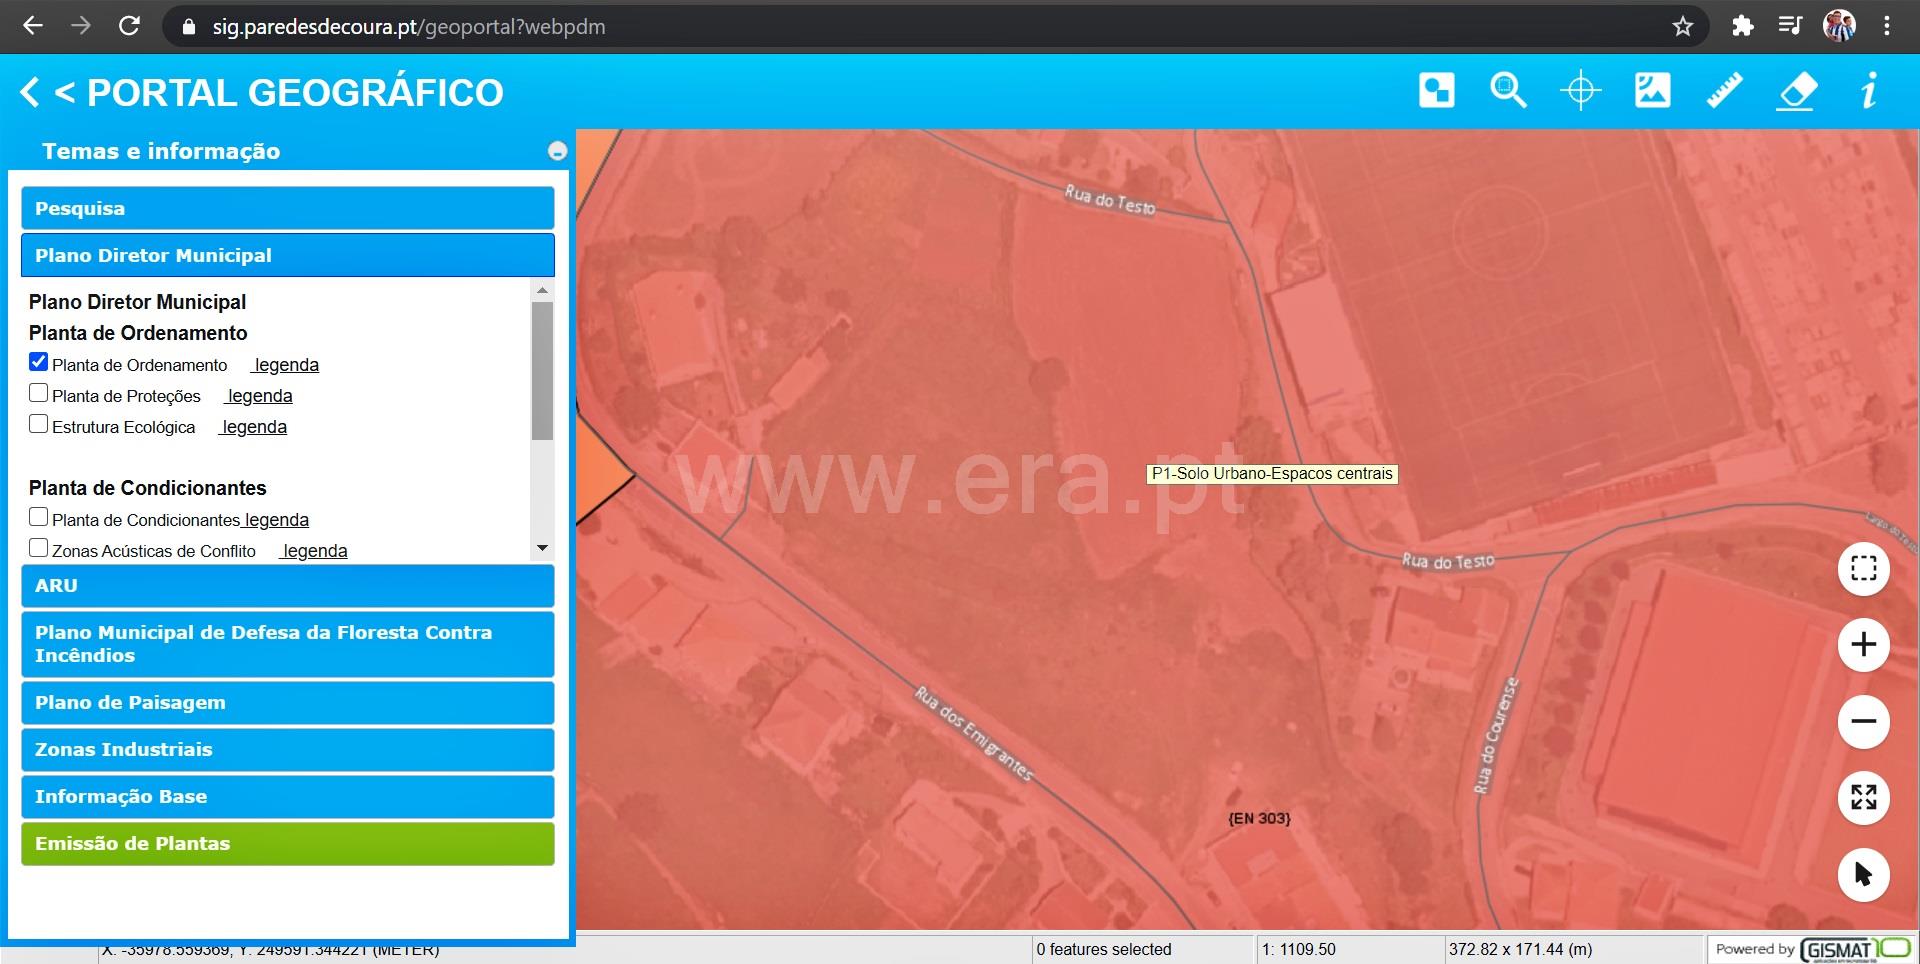
Task: Expand the ARU section
Action: (288, 586)
